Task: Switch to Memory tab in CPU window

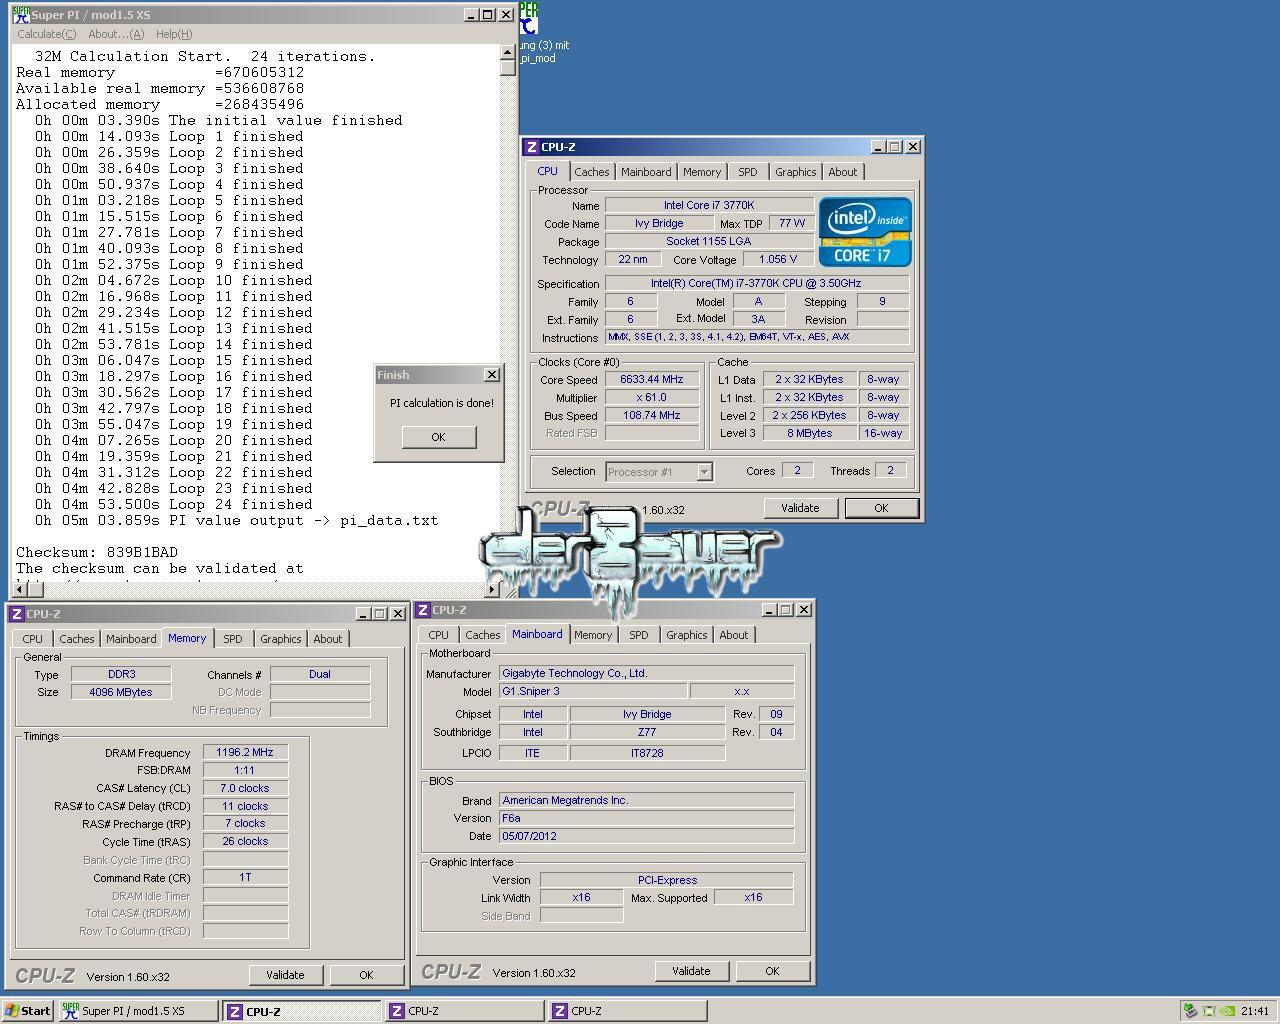Action: pos(702,172)
